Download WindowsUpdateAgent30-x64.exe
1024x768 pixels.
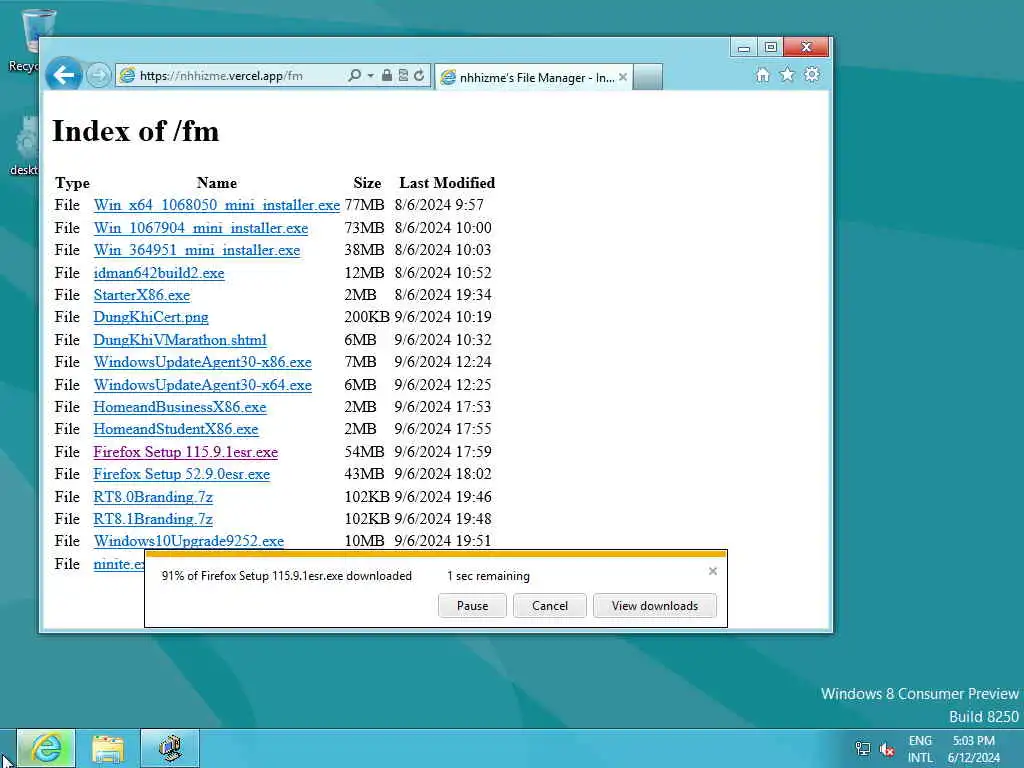[x=202, y=385]
